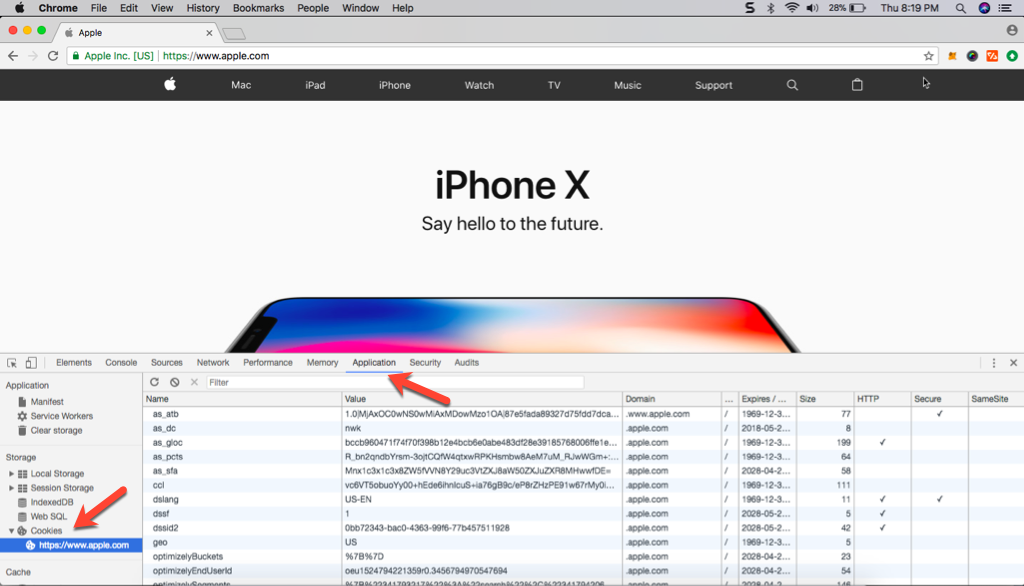The height and width of the screenshot is (586, 1024).
Task: Click the Spotlight search icon in menu bar
Action: coord(960,8)
